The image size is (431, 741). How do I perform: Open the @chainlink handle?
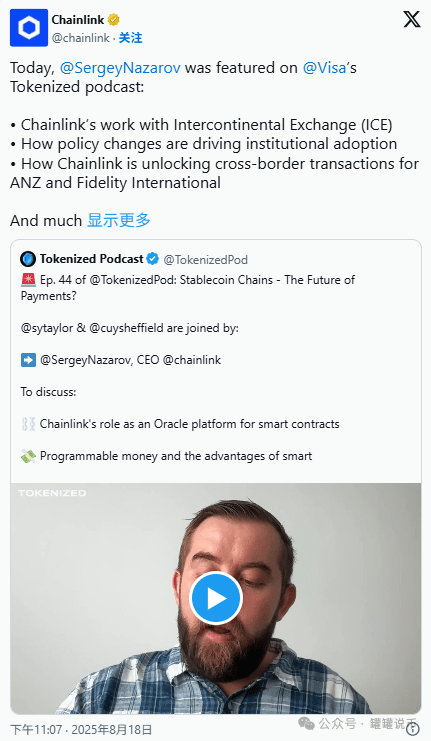pos(80,38)
